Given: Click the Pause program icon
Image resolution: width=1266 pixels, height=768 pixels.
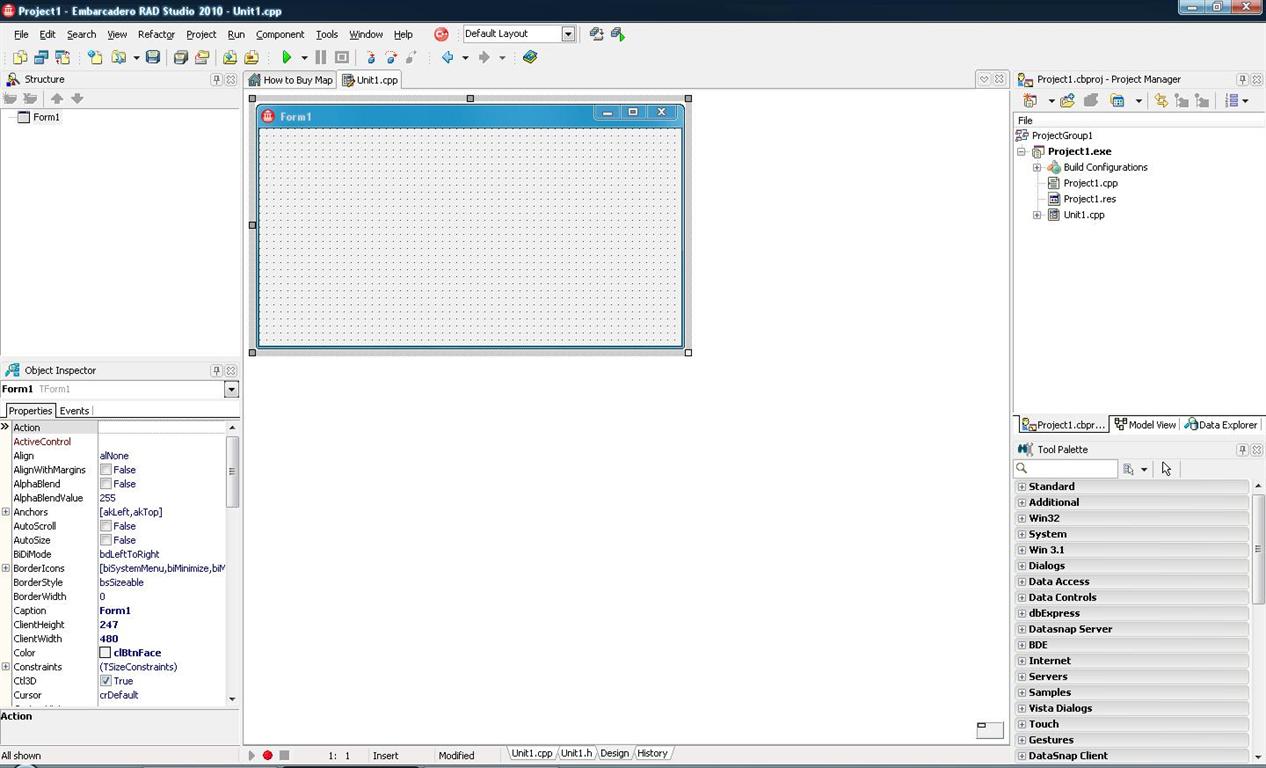Looking at the screenshot, I should click(x=320, y=58).
